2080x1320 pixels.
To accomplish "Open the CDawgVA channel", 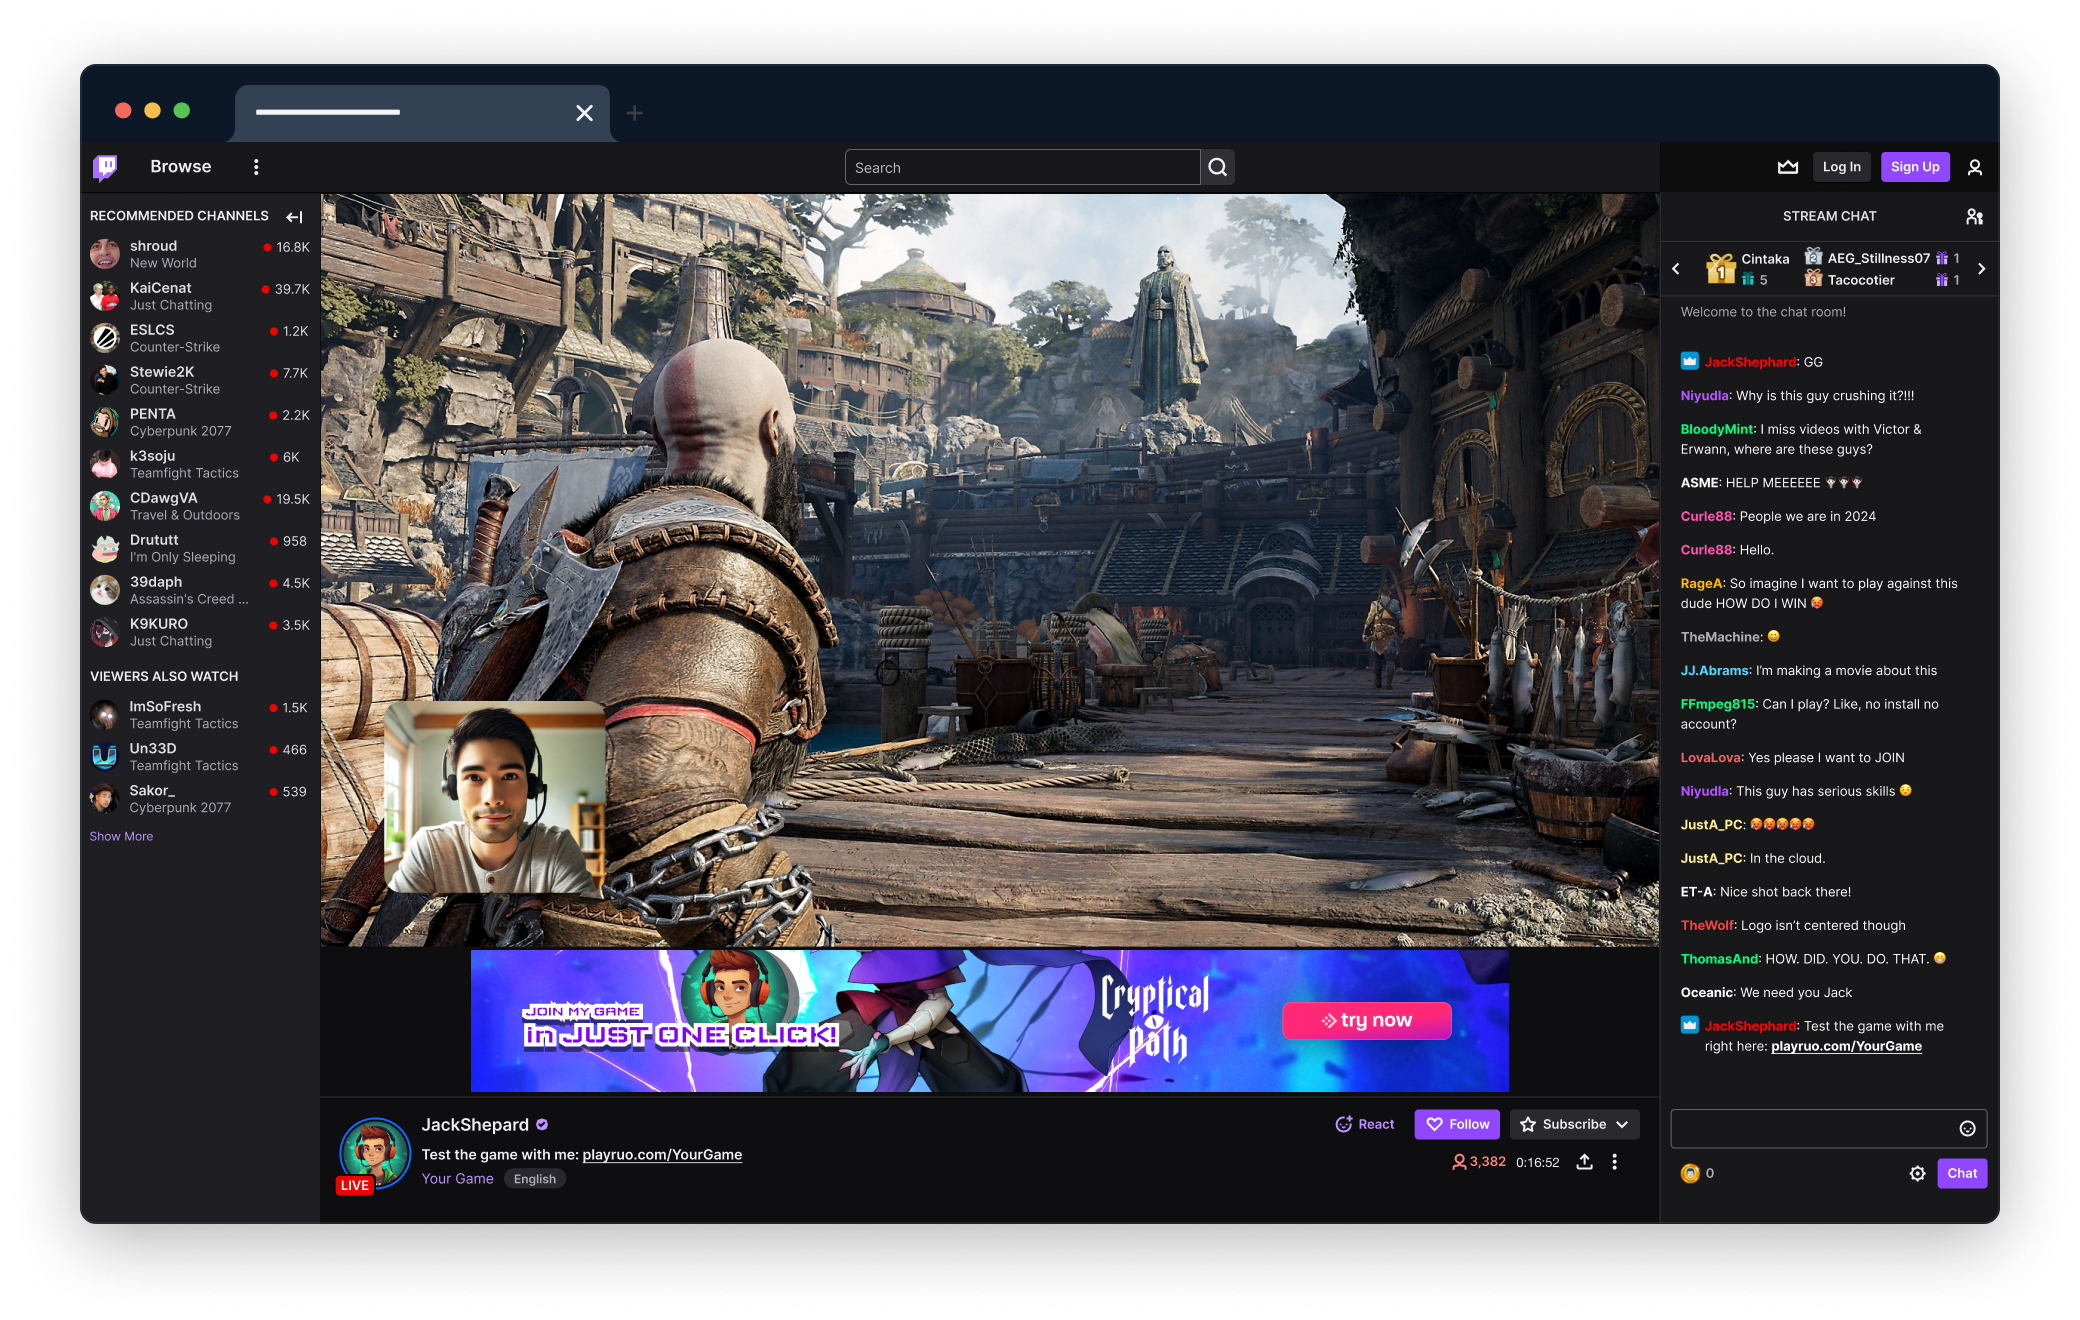I will click(200, 506).
